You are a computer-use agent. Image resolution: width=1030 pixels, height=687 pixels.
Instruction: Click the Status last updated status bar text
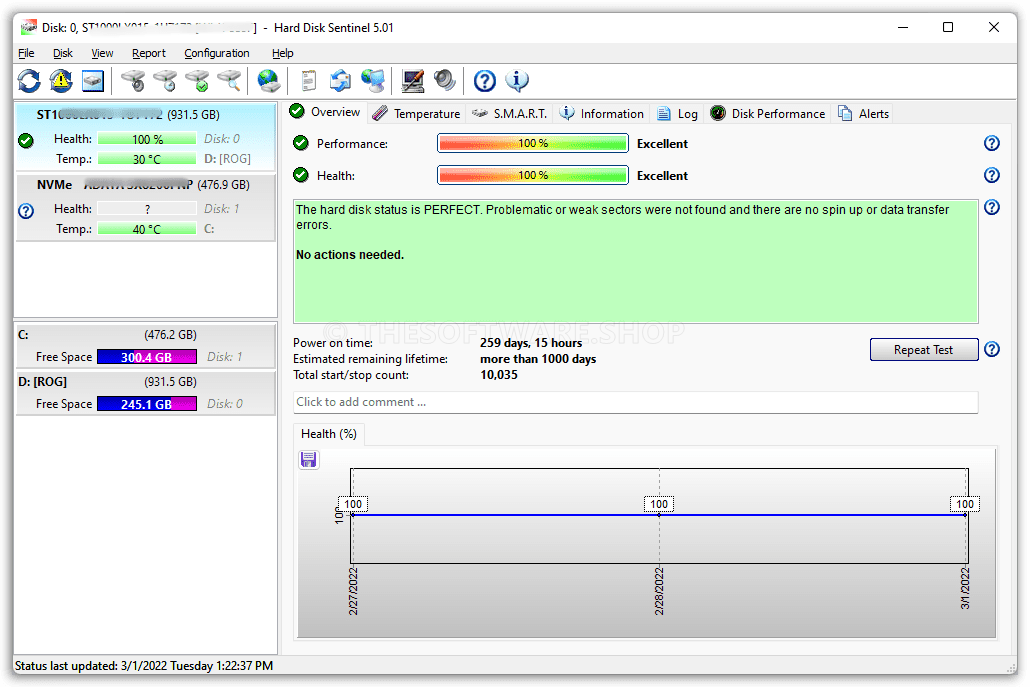[x=144, y=666]
